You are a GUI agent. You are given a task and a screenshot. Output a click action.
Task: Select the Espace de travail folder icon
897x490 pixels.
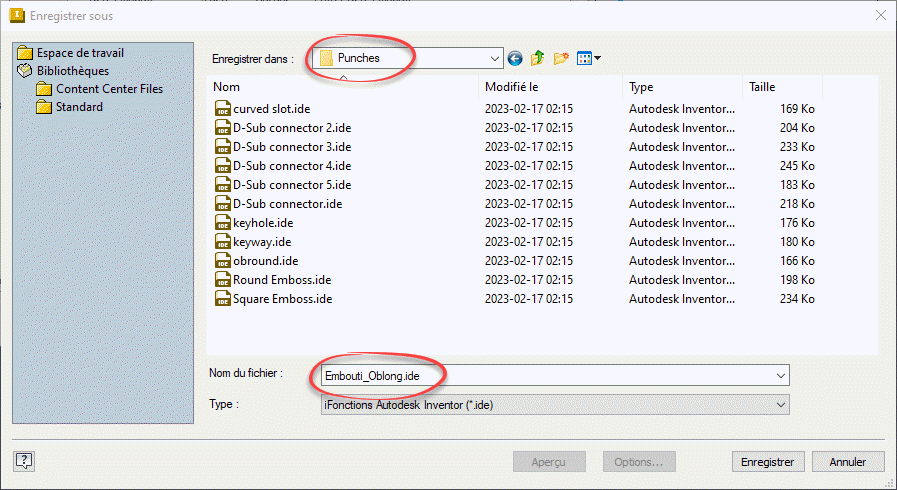(25, 53)
